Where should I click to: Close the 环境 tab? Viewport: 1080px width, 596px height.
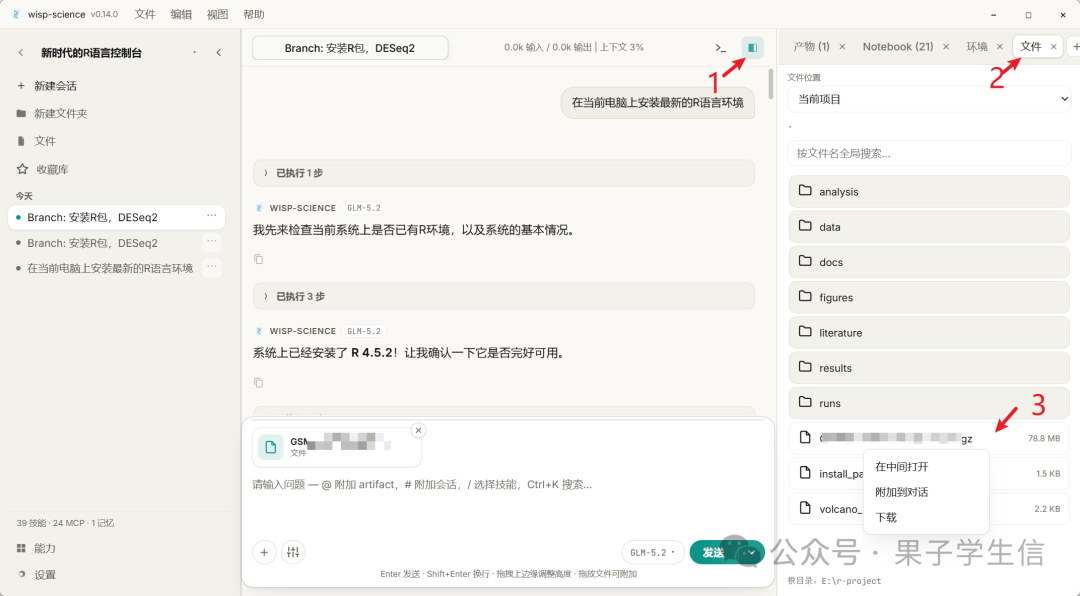pos(999,47)
